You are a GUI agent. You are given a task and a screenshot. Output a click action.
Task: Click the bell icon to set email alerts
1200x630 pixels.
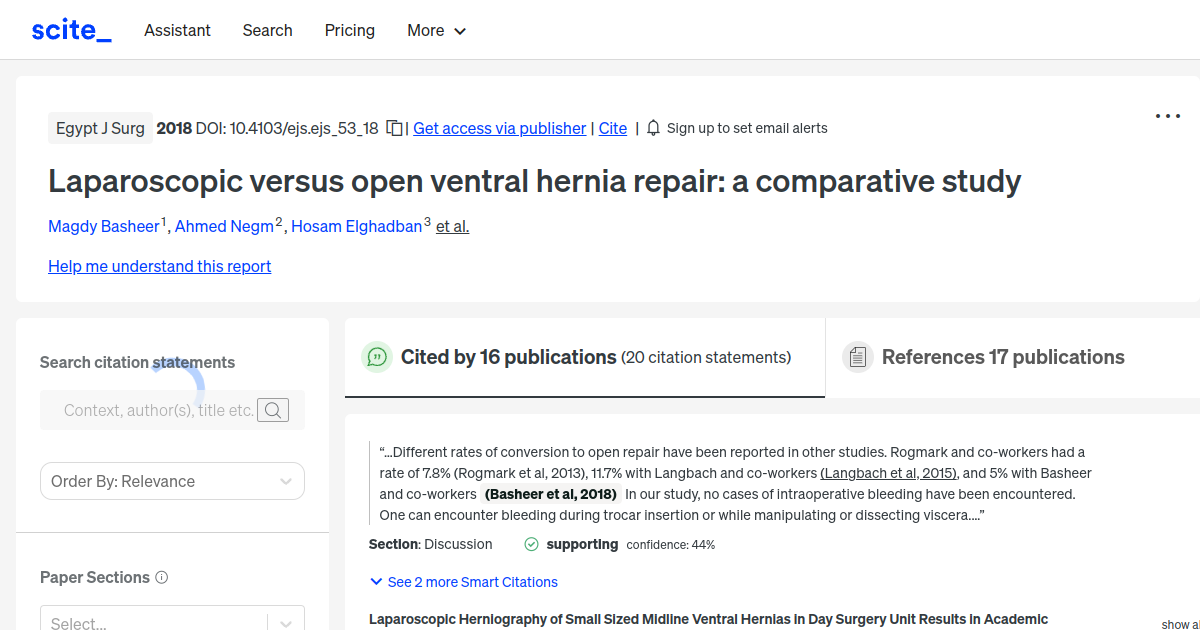652,128
